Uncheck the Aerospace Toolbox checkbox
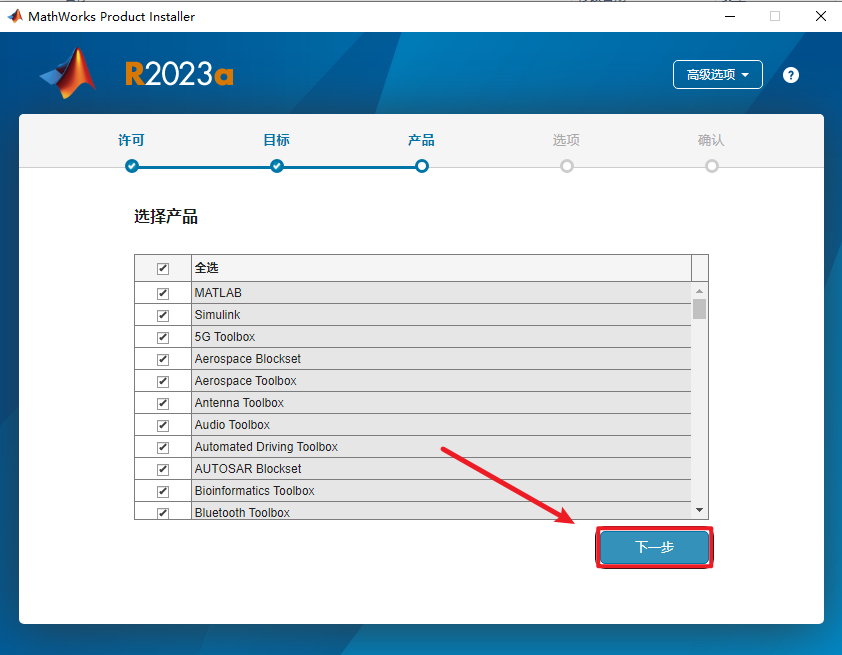The image size is (842, 655). pos(163,382)
